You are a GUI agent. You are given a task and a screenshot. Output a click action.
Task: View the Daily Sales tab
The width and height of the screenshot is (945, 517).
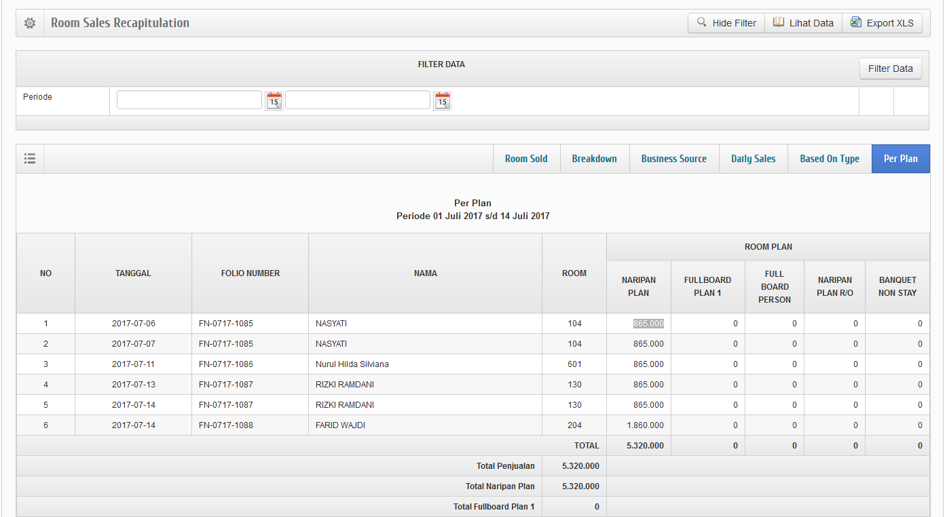click(753, 159)
